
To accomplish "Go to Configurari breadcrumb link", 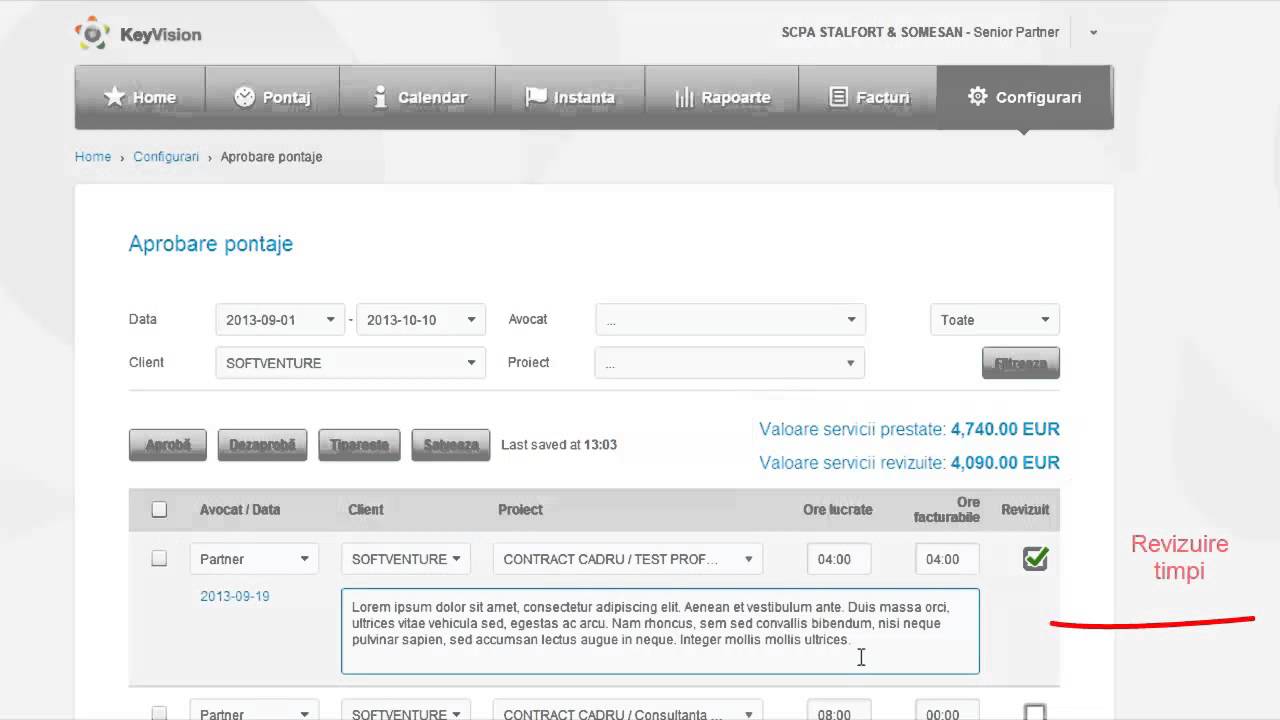I will click(166, 157).
